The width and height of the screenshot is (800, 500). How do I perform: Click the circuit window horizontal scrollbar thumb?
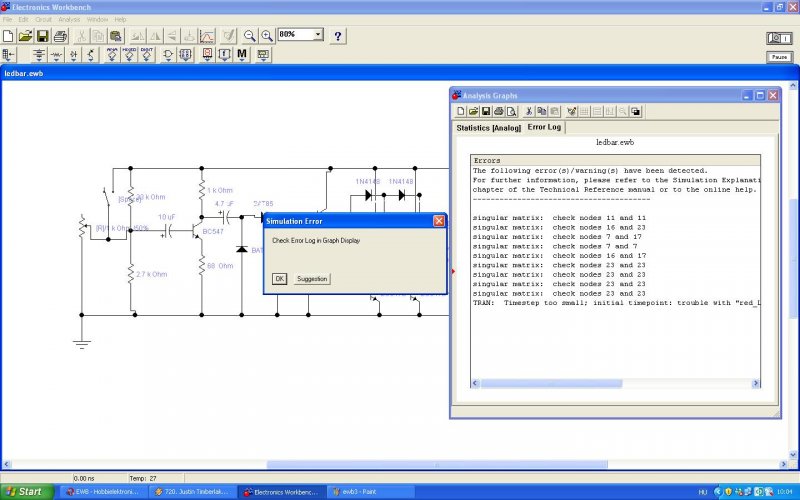pos(437,464)
